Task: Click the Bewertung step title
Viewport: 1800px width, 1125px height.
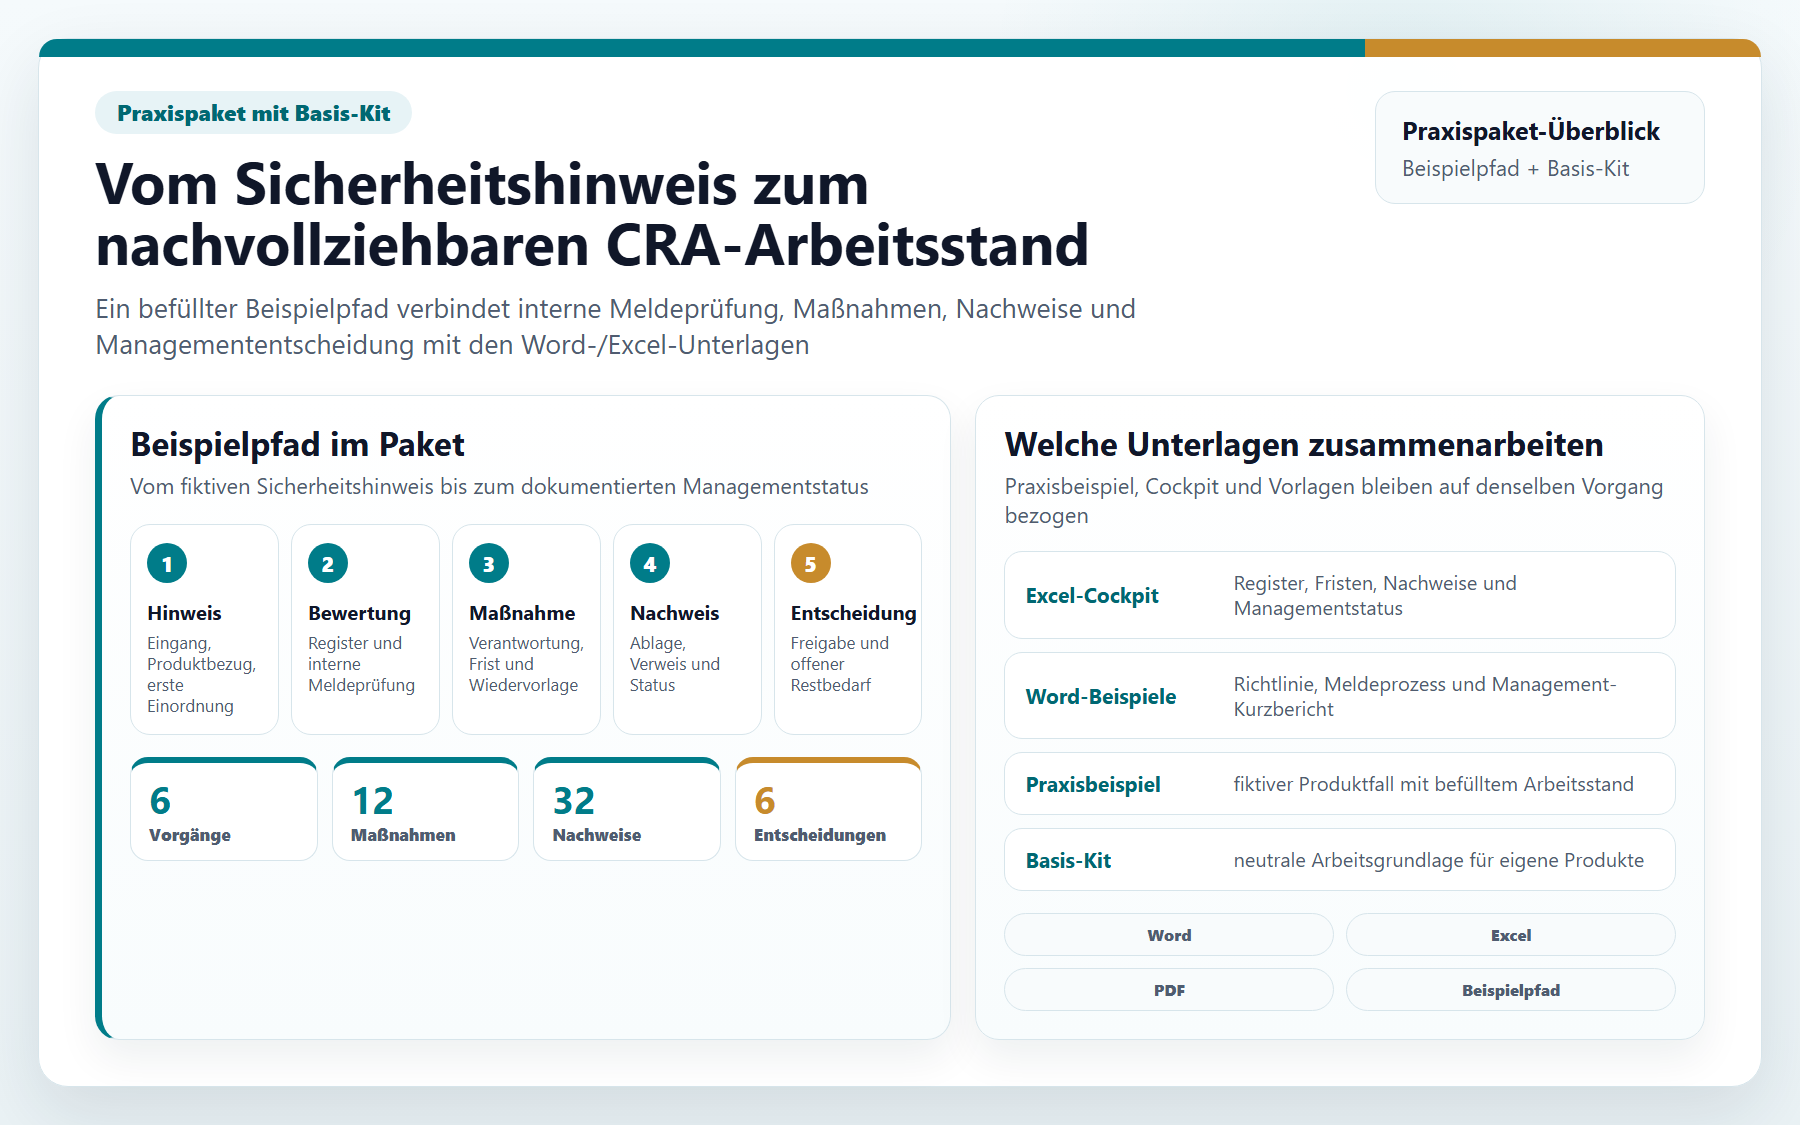Action: 359,613
